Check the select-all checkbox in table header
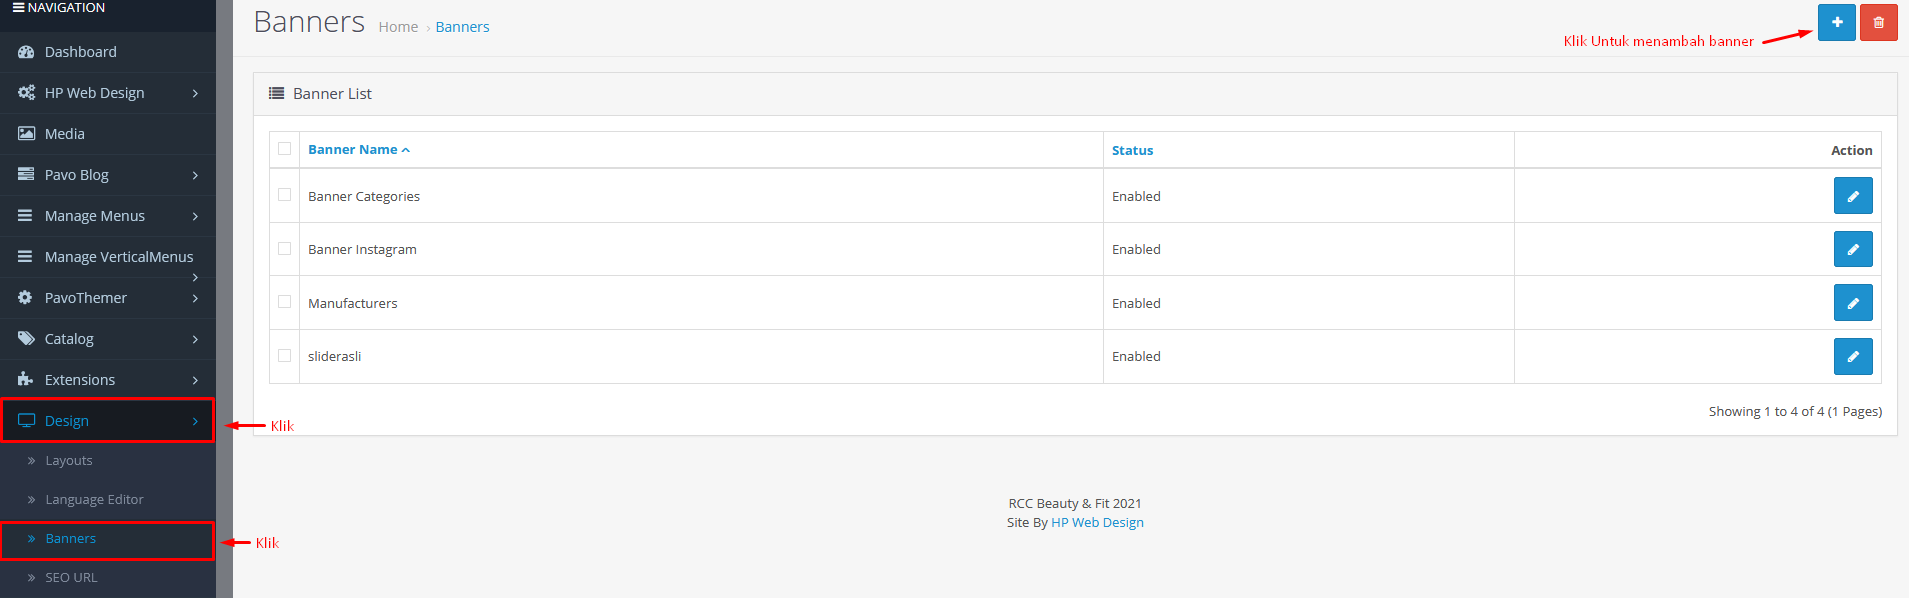1909x598 pixels. pyautogui.click(x=285, y=149)
